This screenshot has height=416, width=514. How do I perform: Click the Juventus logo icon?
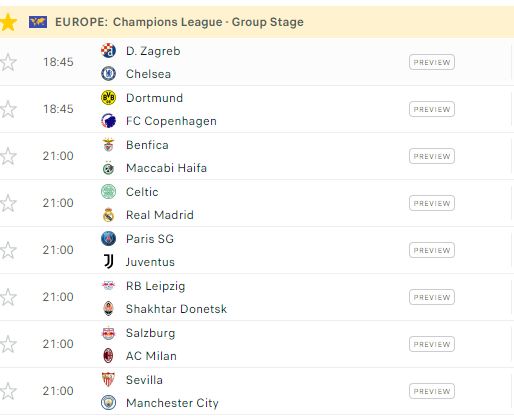(x=108, y=262)
